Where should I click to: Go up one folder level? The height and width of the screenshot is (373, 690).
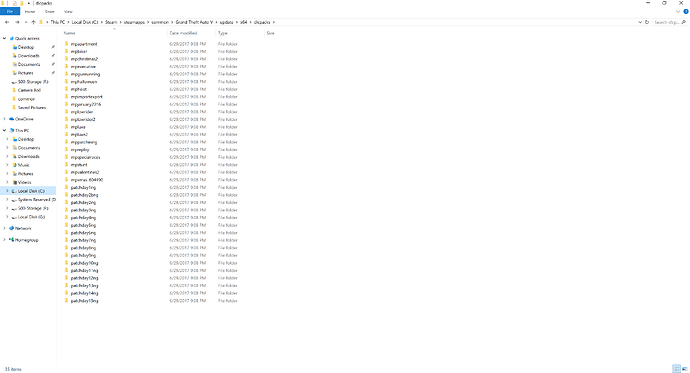[33, 22]
